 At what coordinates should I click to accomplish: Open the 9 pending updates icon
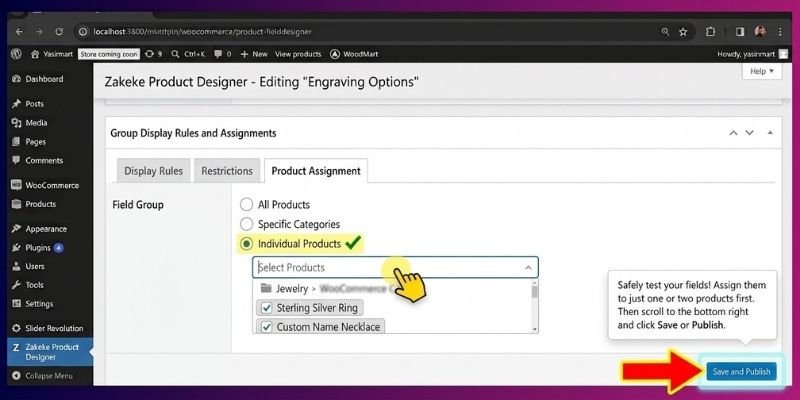[153, 54]
